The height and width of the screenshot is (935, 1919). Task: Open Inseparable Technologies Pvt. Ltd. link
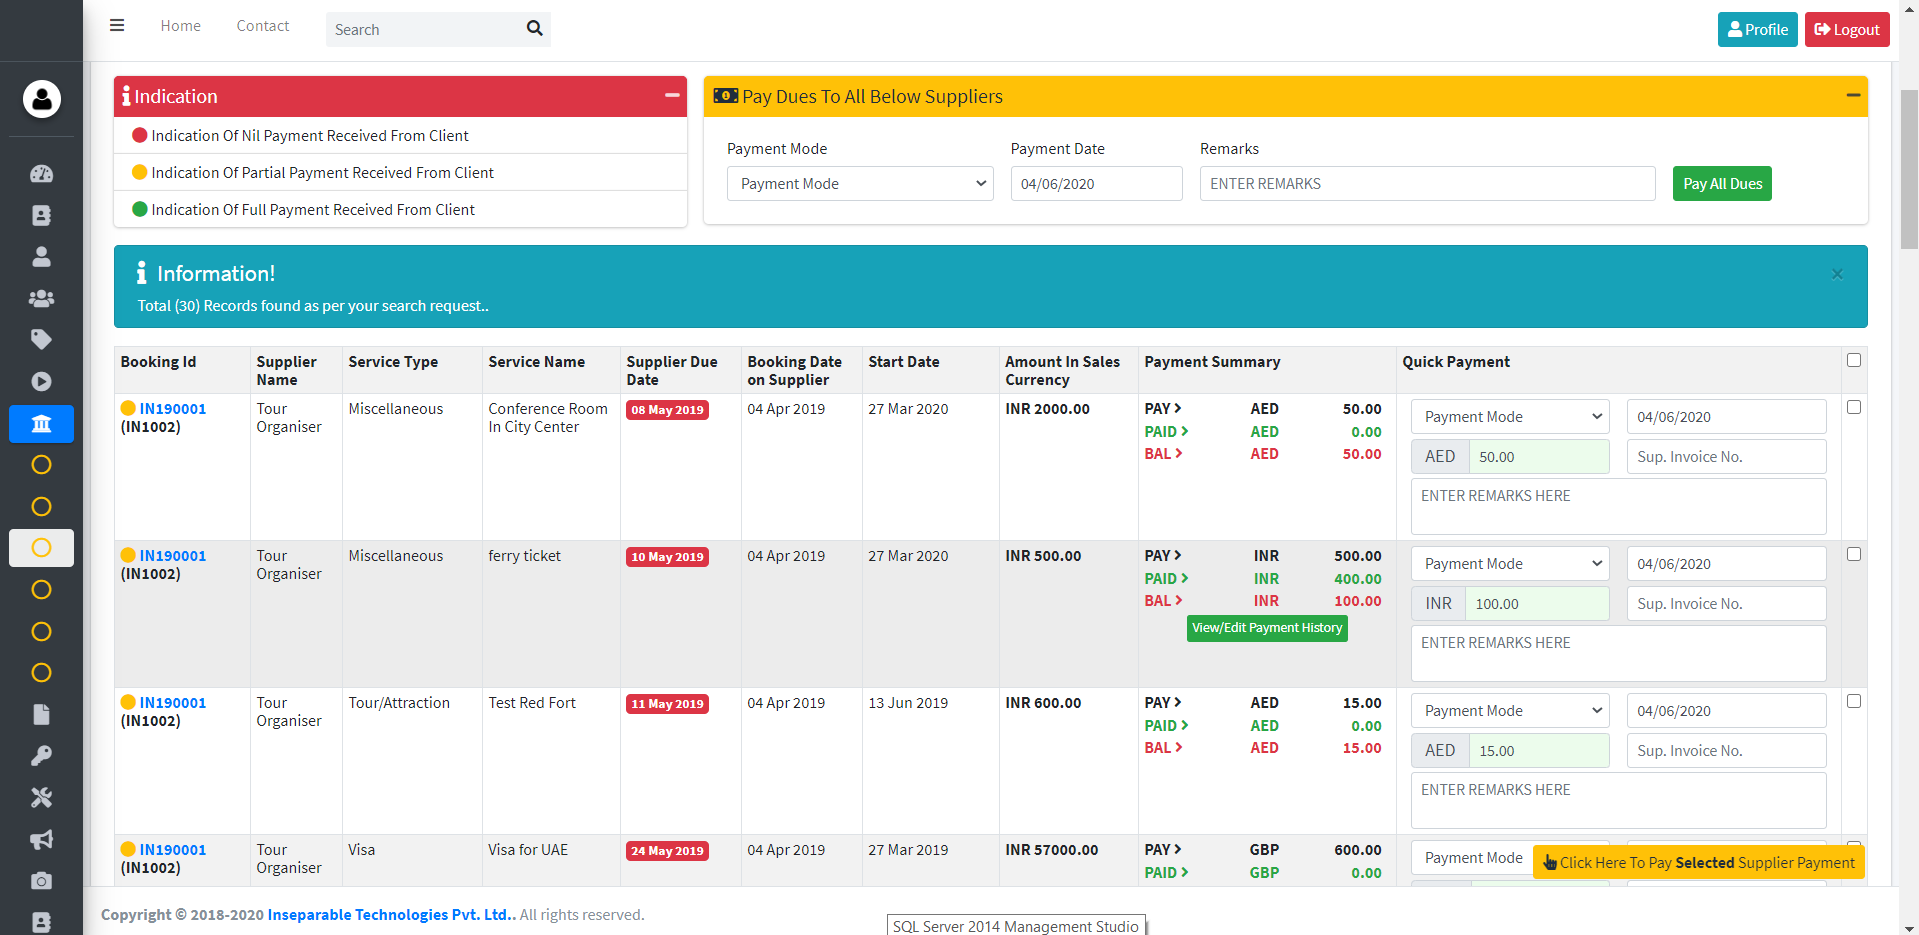(391, 915)
